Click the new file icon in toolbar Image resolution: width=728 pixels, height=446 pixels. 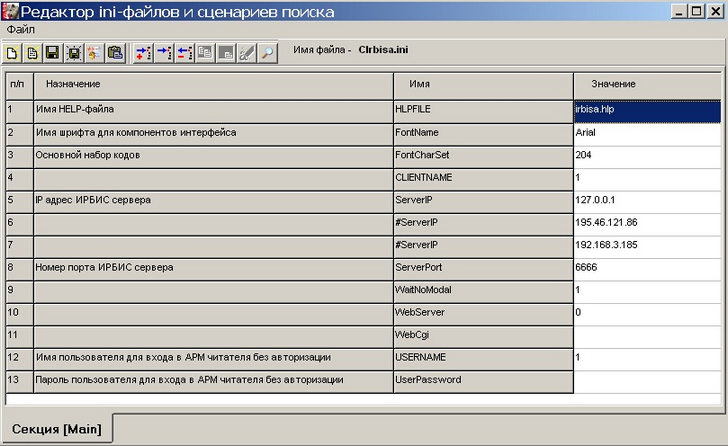[x=12, y=52]
